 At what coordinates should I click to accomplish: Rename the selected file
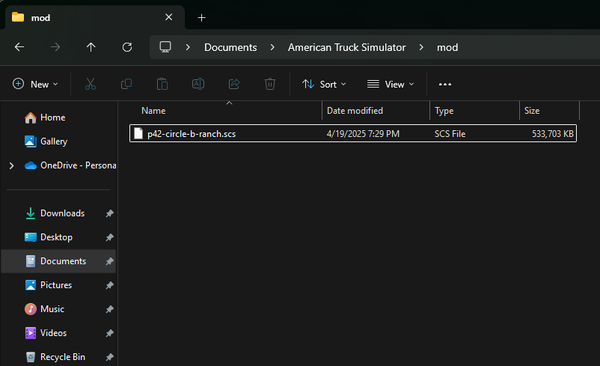click(198, 84)
